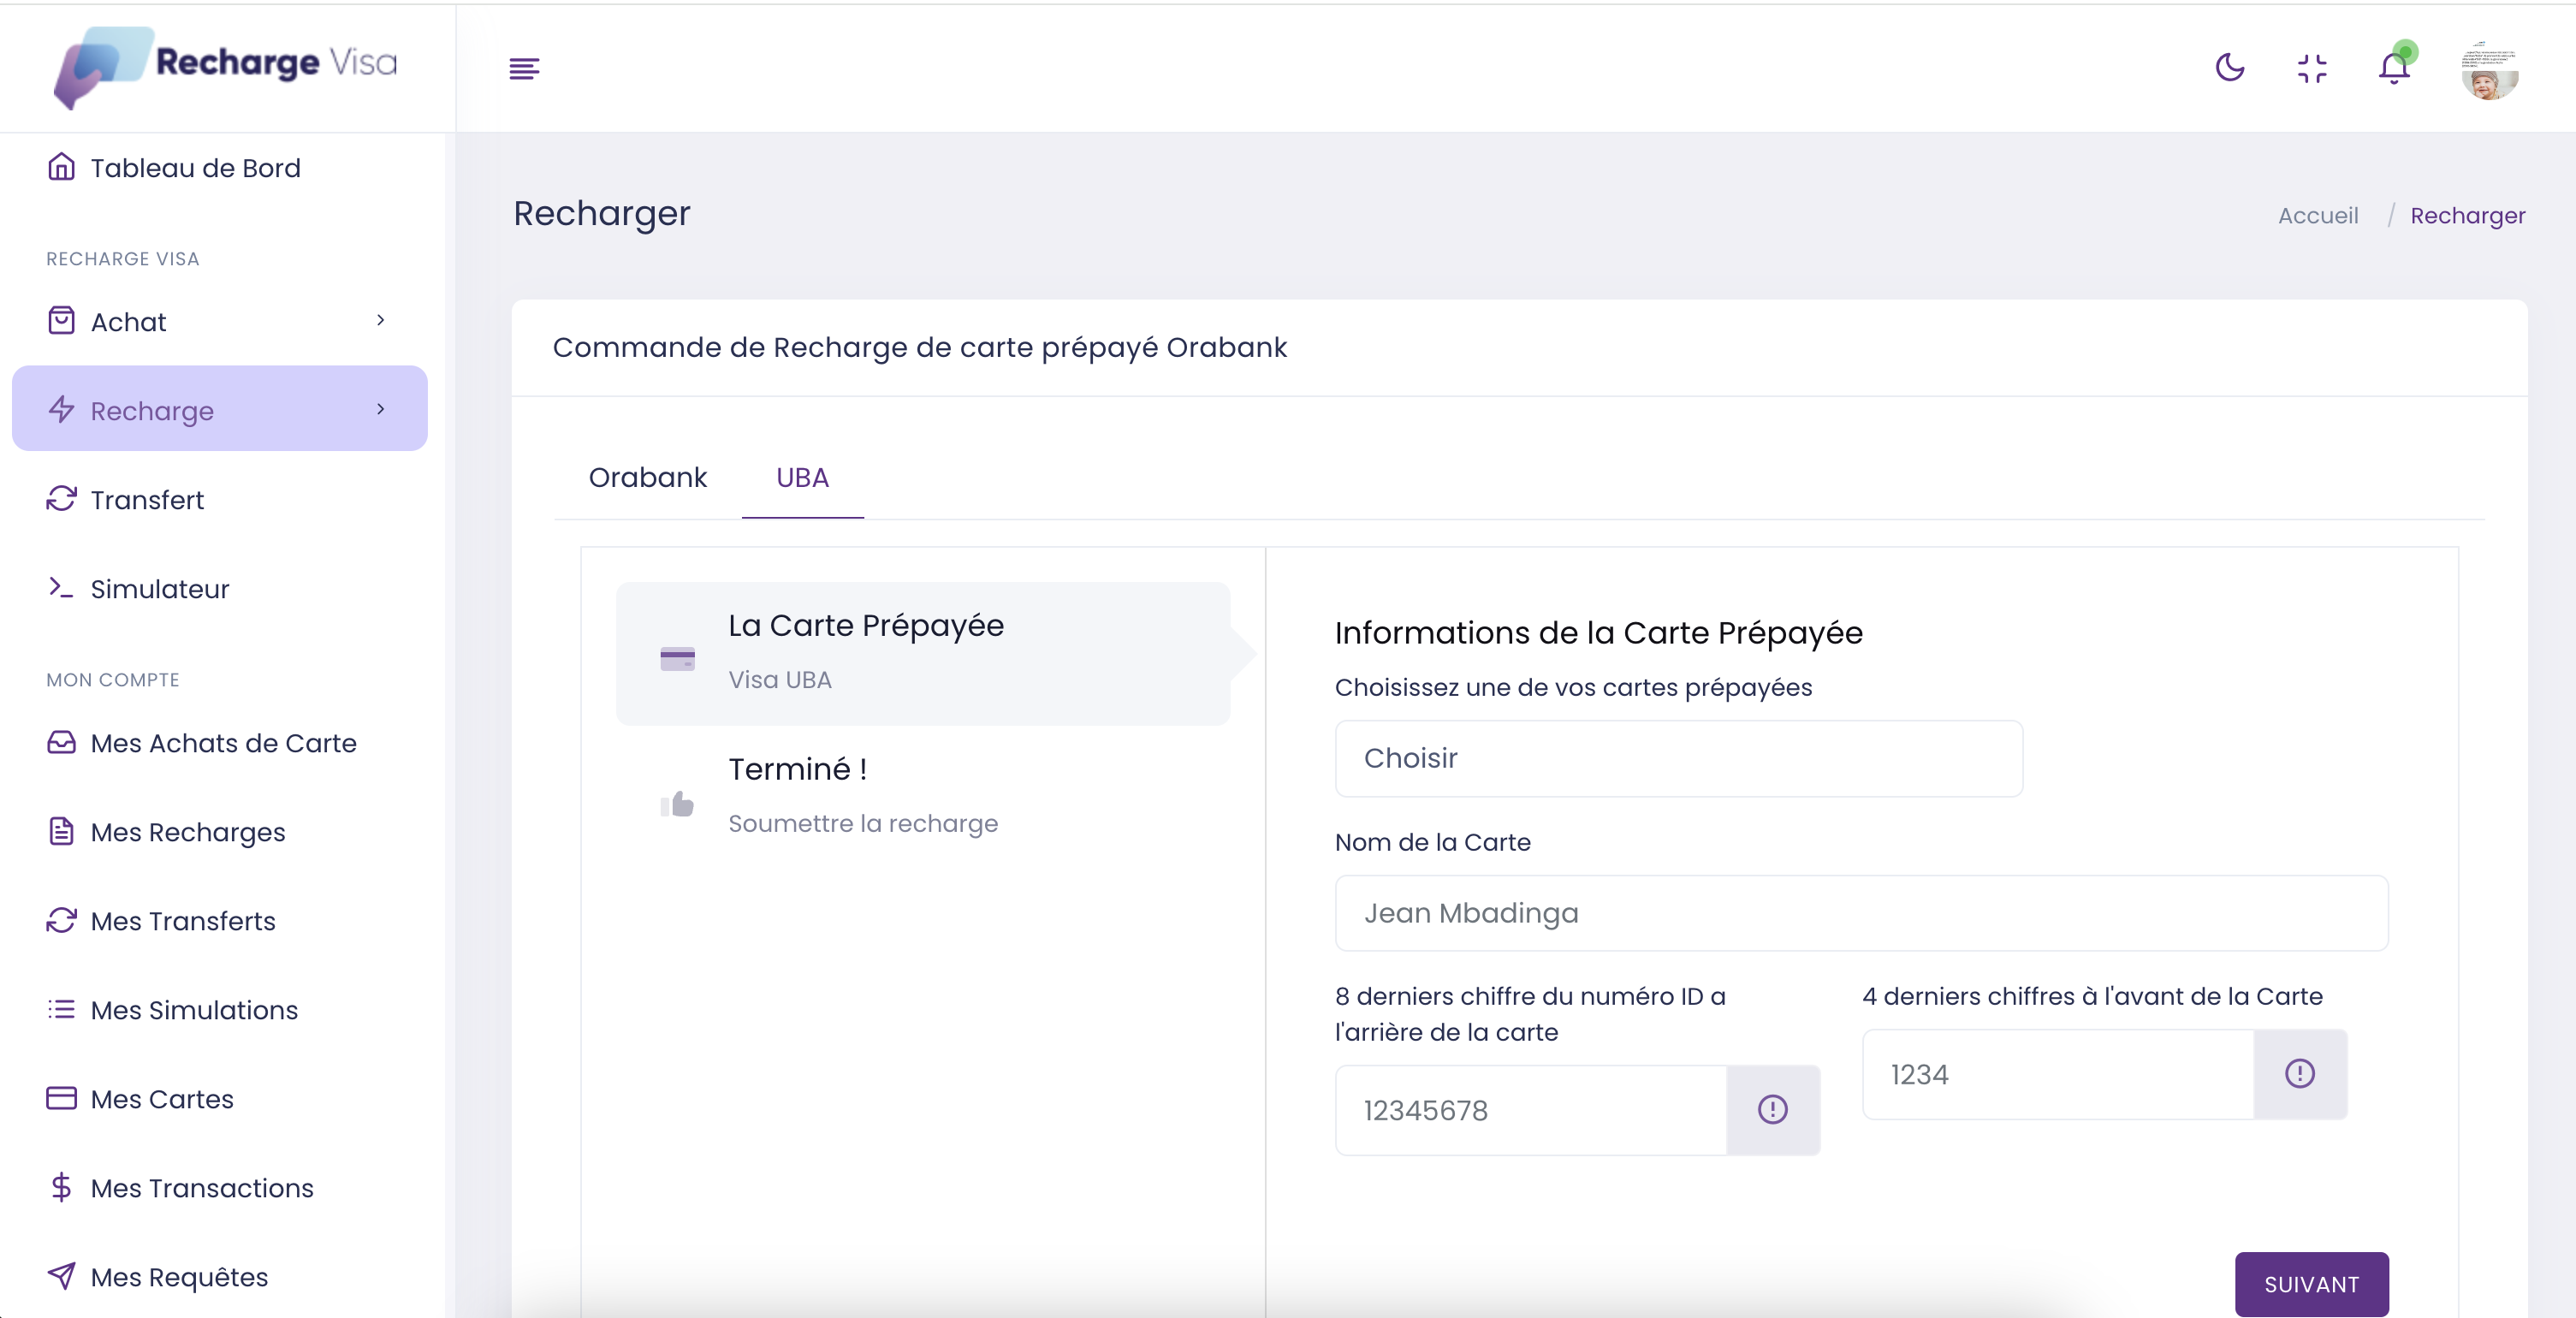This screenshot has width=2576, height=1318.
Task: Toggle the sidebar hamburger menu
Action: point(524,68)
